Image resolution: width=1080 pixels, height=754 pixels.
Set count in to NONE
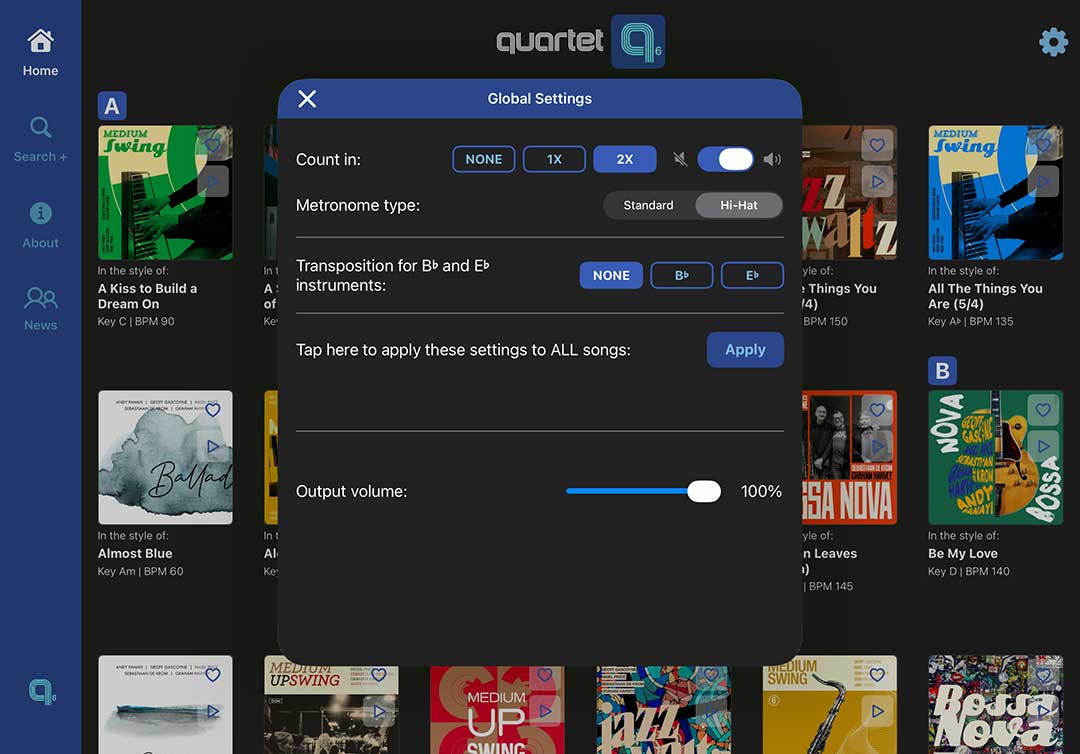[x=484, y=159]
